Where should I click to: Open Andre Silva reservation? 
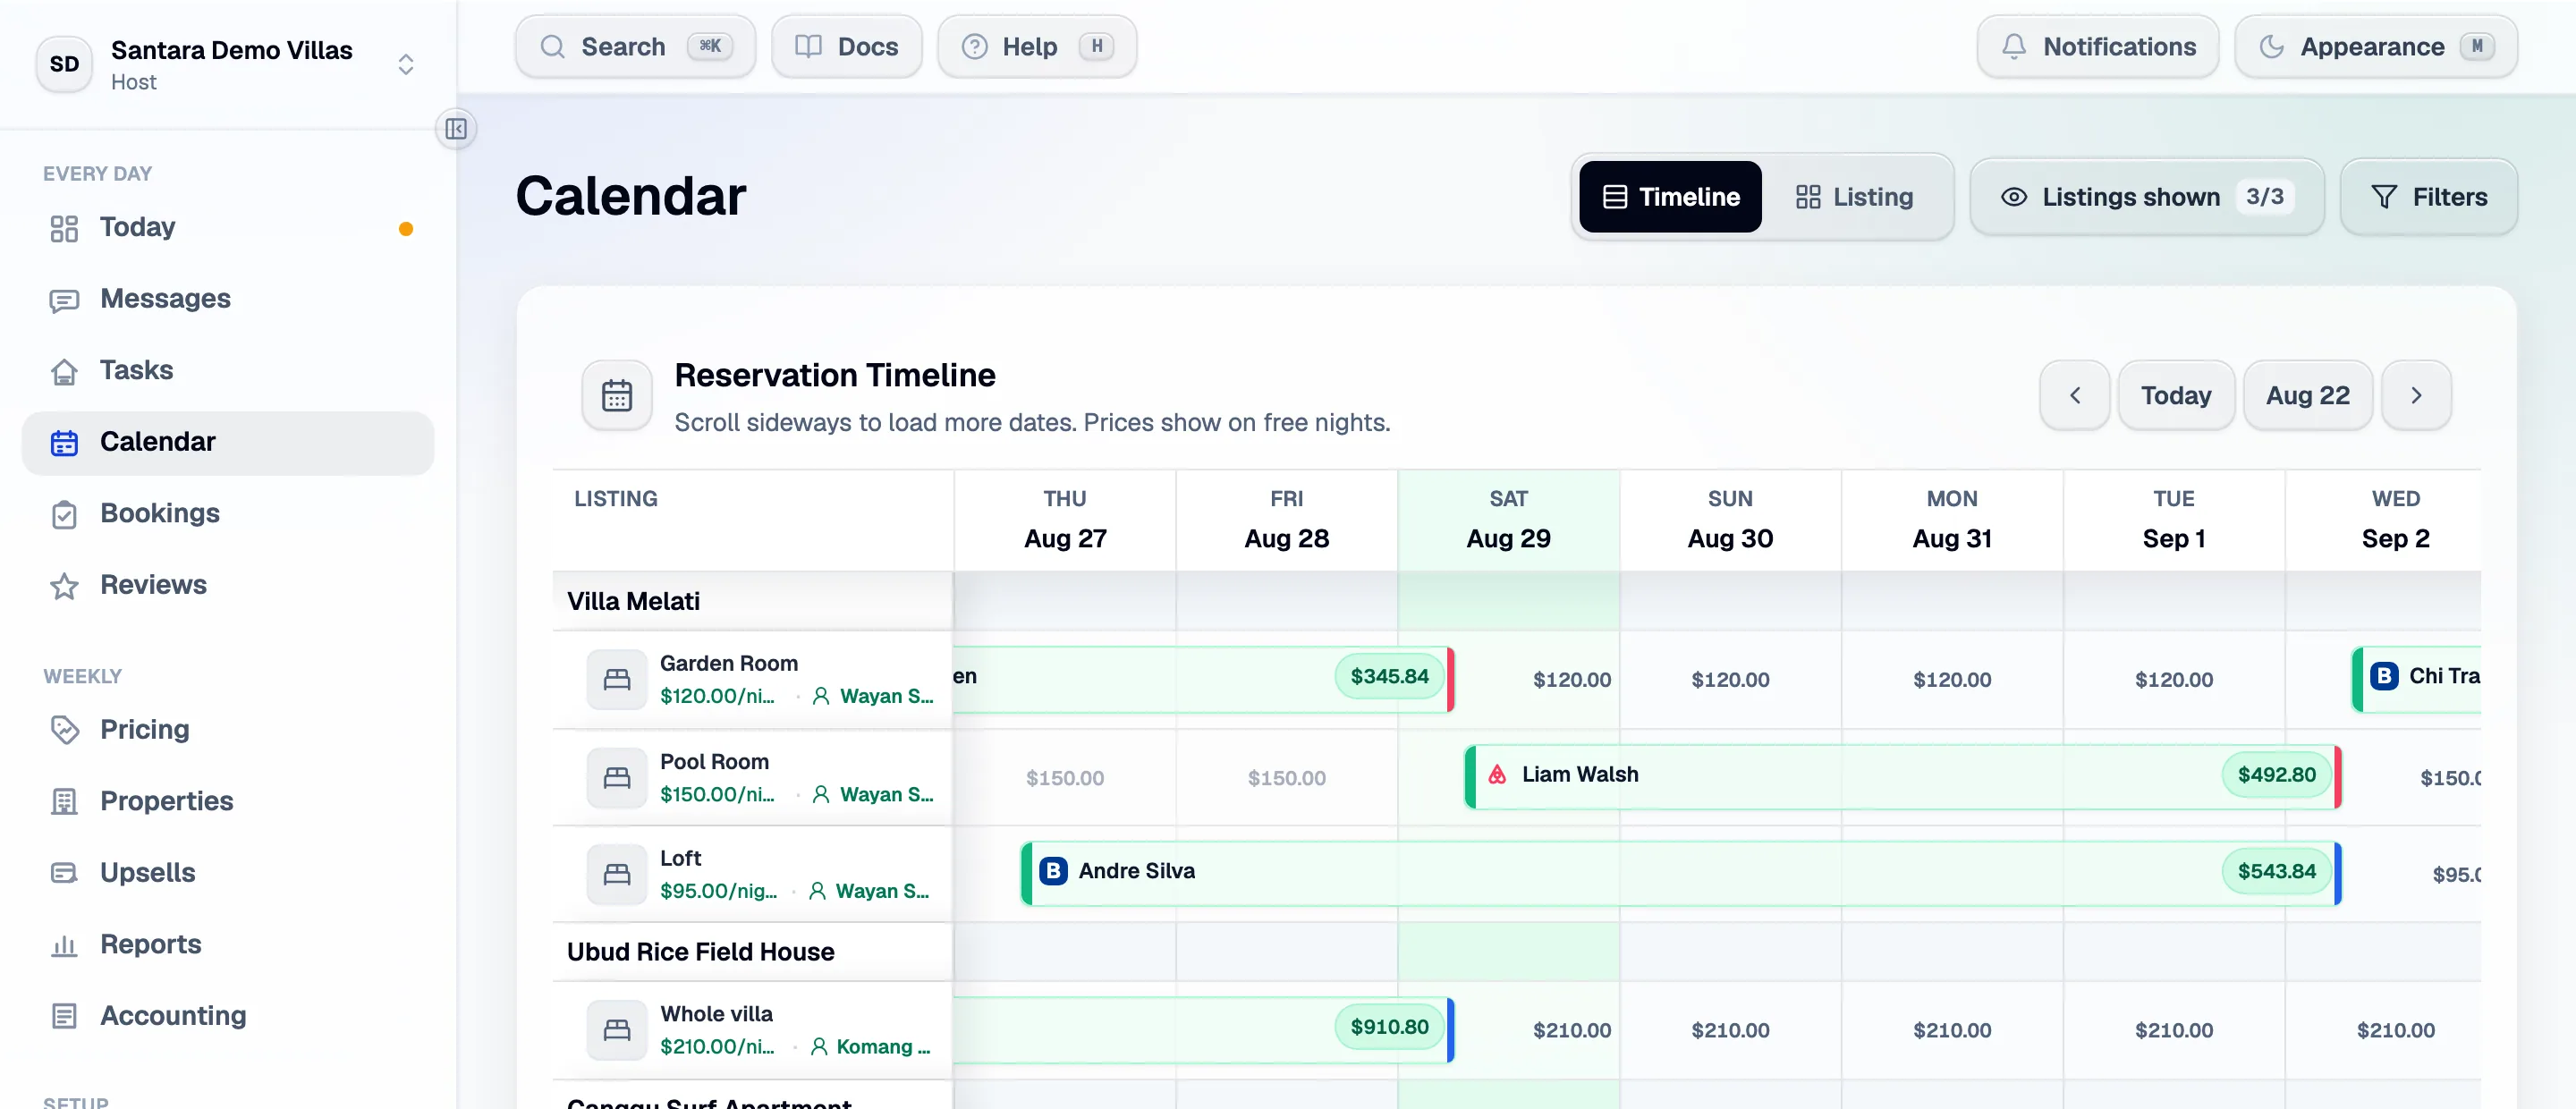pyautogui.click(x=1680, y=872)
